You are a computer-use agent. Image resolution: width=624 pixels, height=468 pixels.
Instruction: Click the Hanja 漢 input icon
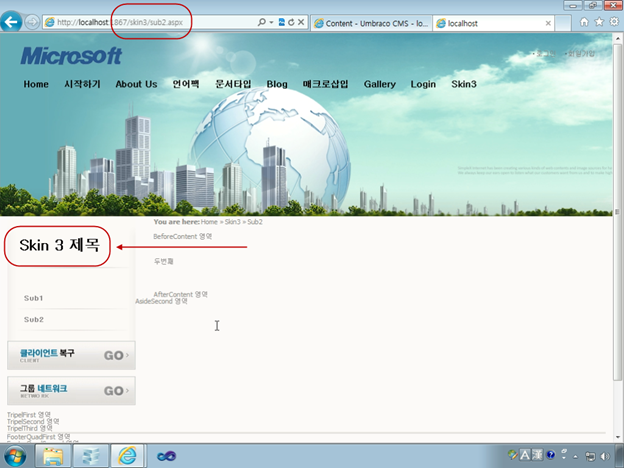[537, 455]
